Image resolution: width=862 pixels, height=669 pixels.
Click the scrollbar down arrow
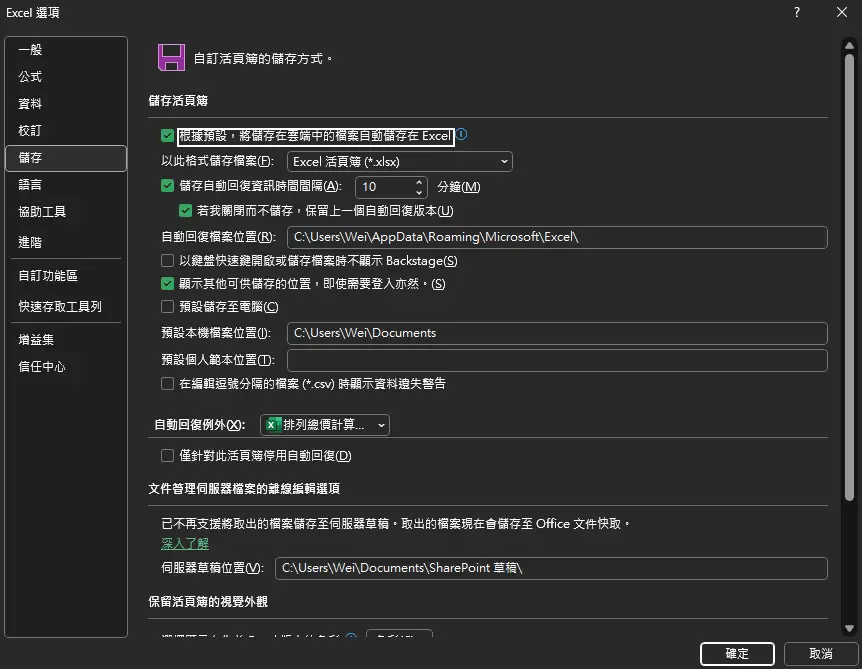tap(849, 628)
